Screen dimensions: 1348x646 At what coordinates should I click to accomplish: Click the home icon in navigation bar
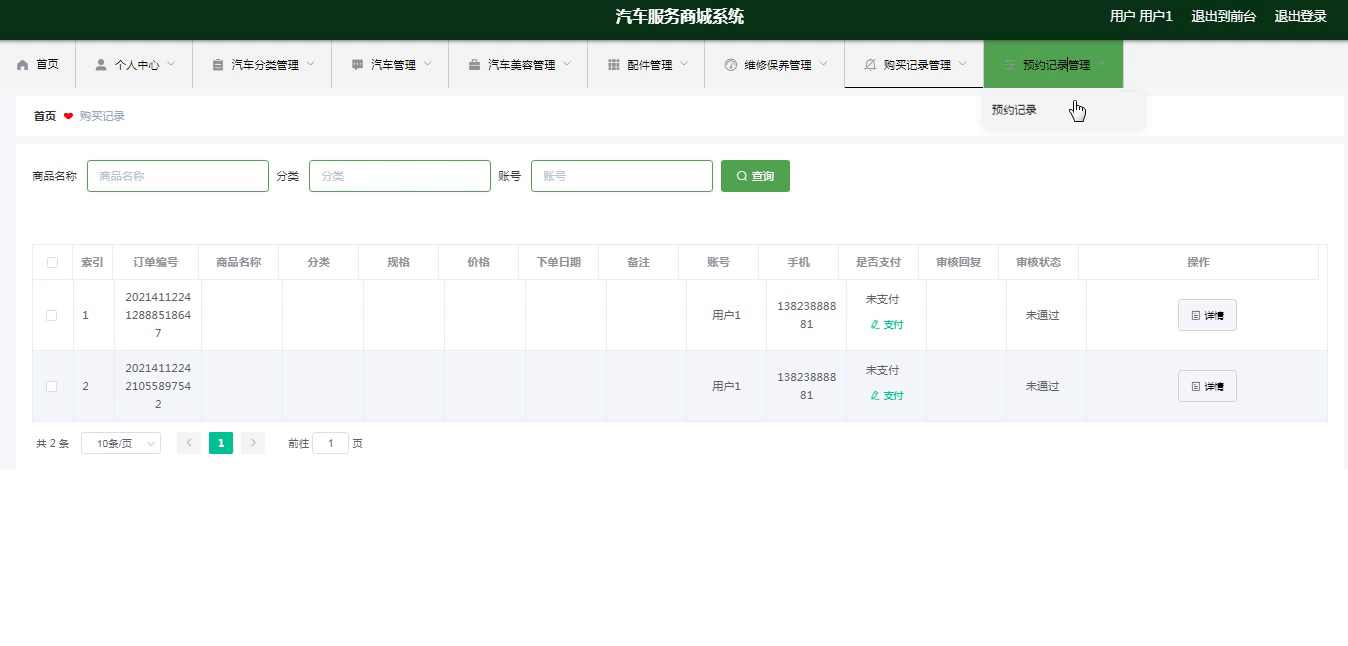point(23,65)
